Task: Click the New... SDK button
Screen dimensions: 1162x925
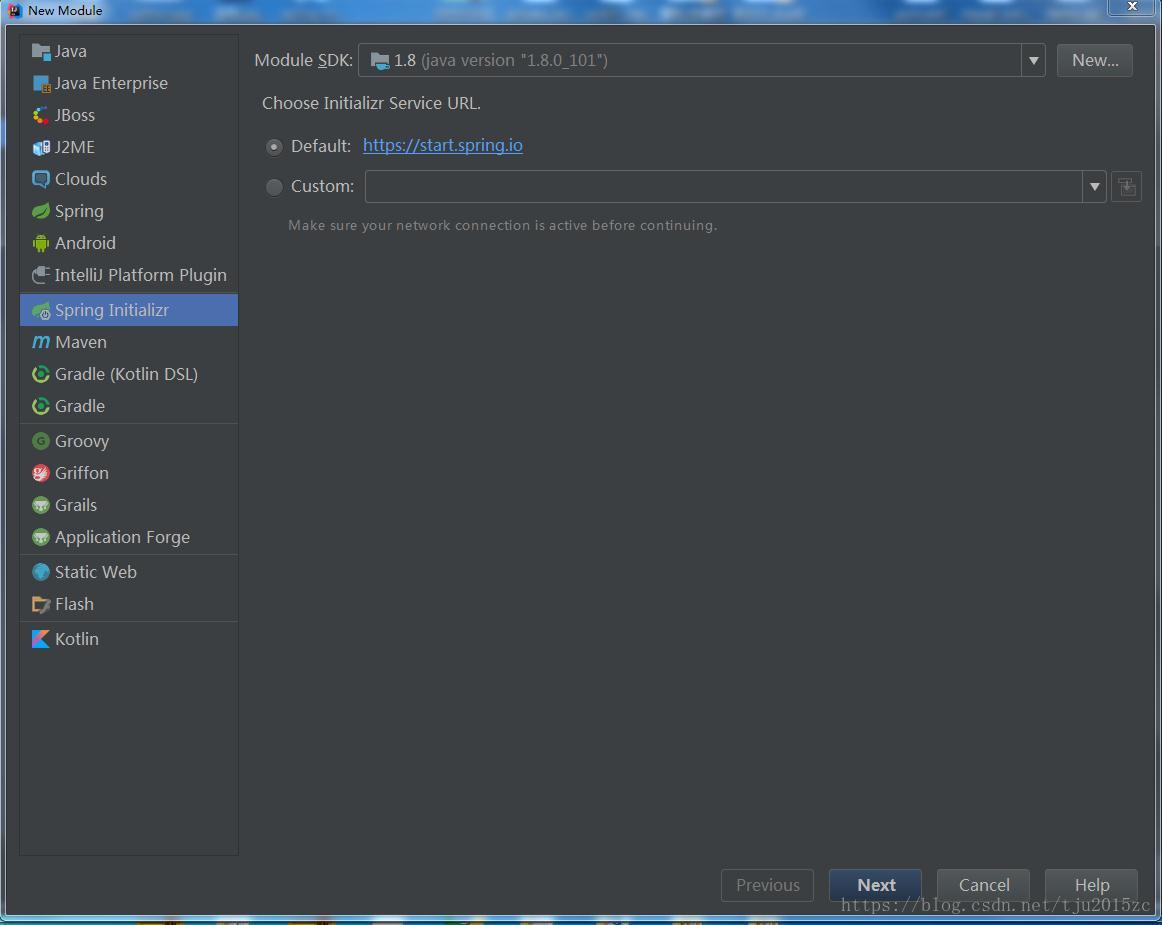Action: (x=1095, y=60)
